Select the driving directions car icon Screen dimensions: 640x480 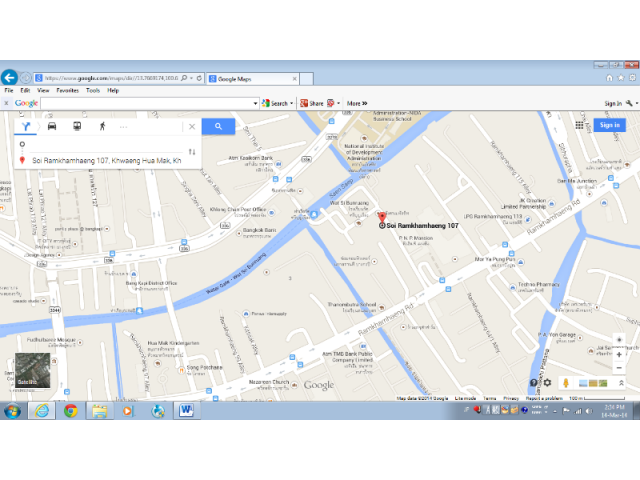(x=52, y=126)
